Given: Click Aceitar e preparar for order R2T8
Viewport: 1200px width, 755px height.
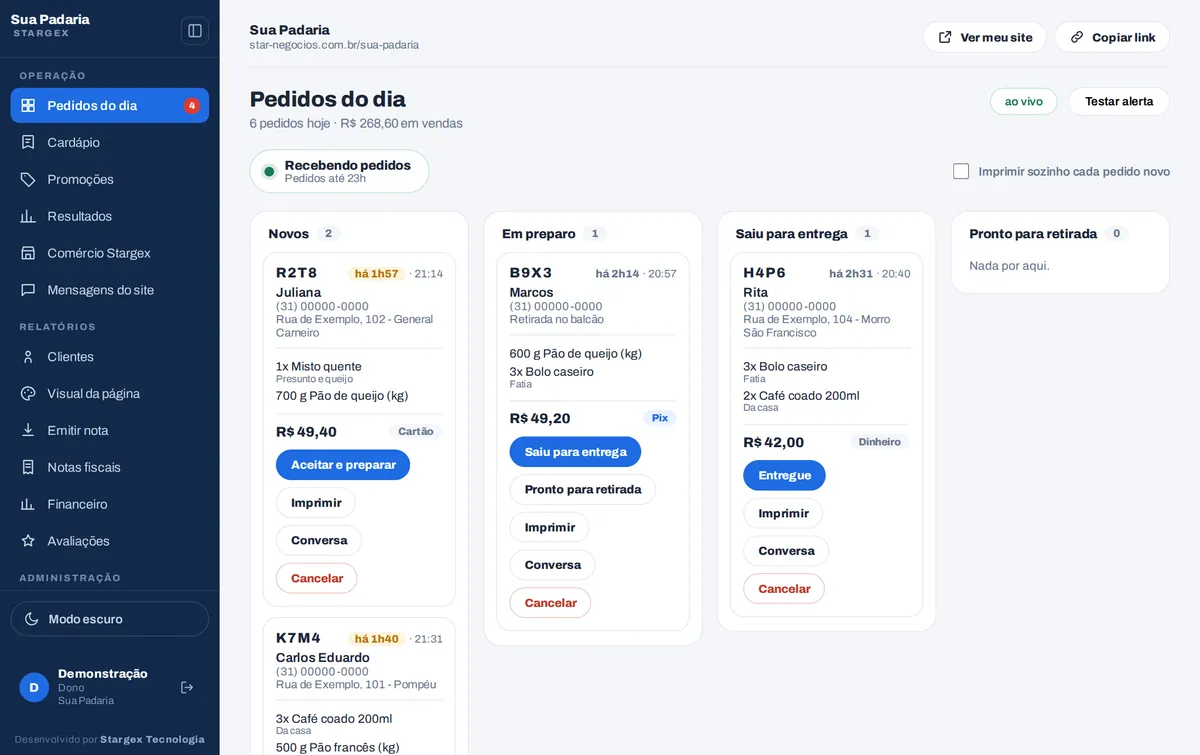Looking at the screenshot, I should 343,465.
